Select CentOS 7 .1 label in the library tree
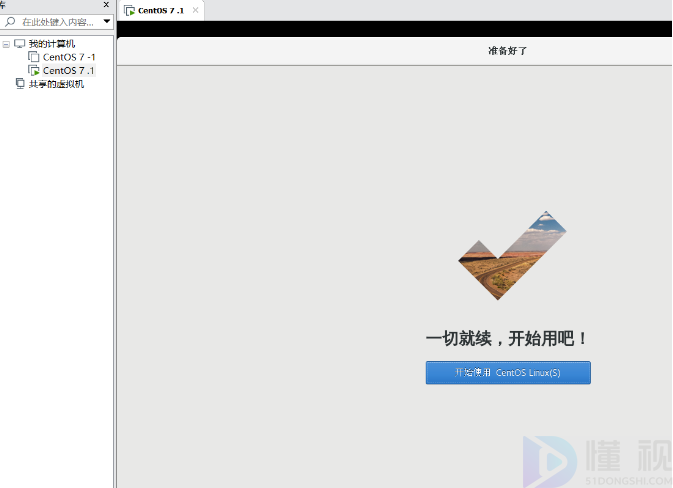673x488 pixels. 69,71
